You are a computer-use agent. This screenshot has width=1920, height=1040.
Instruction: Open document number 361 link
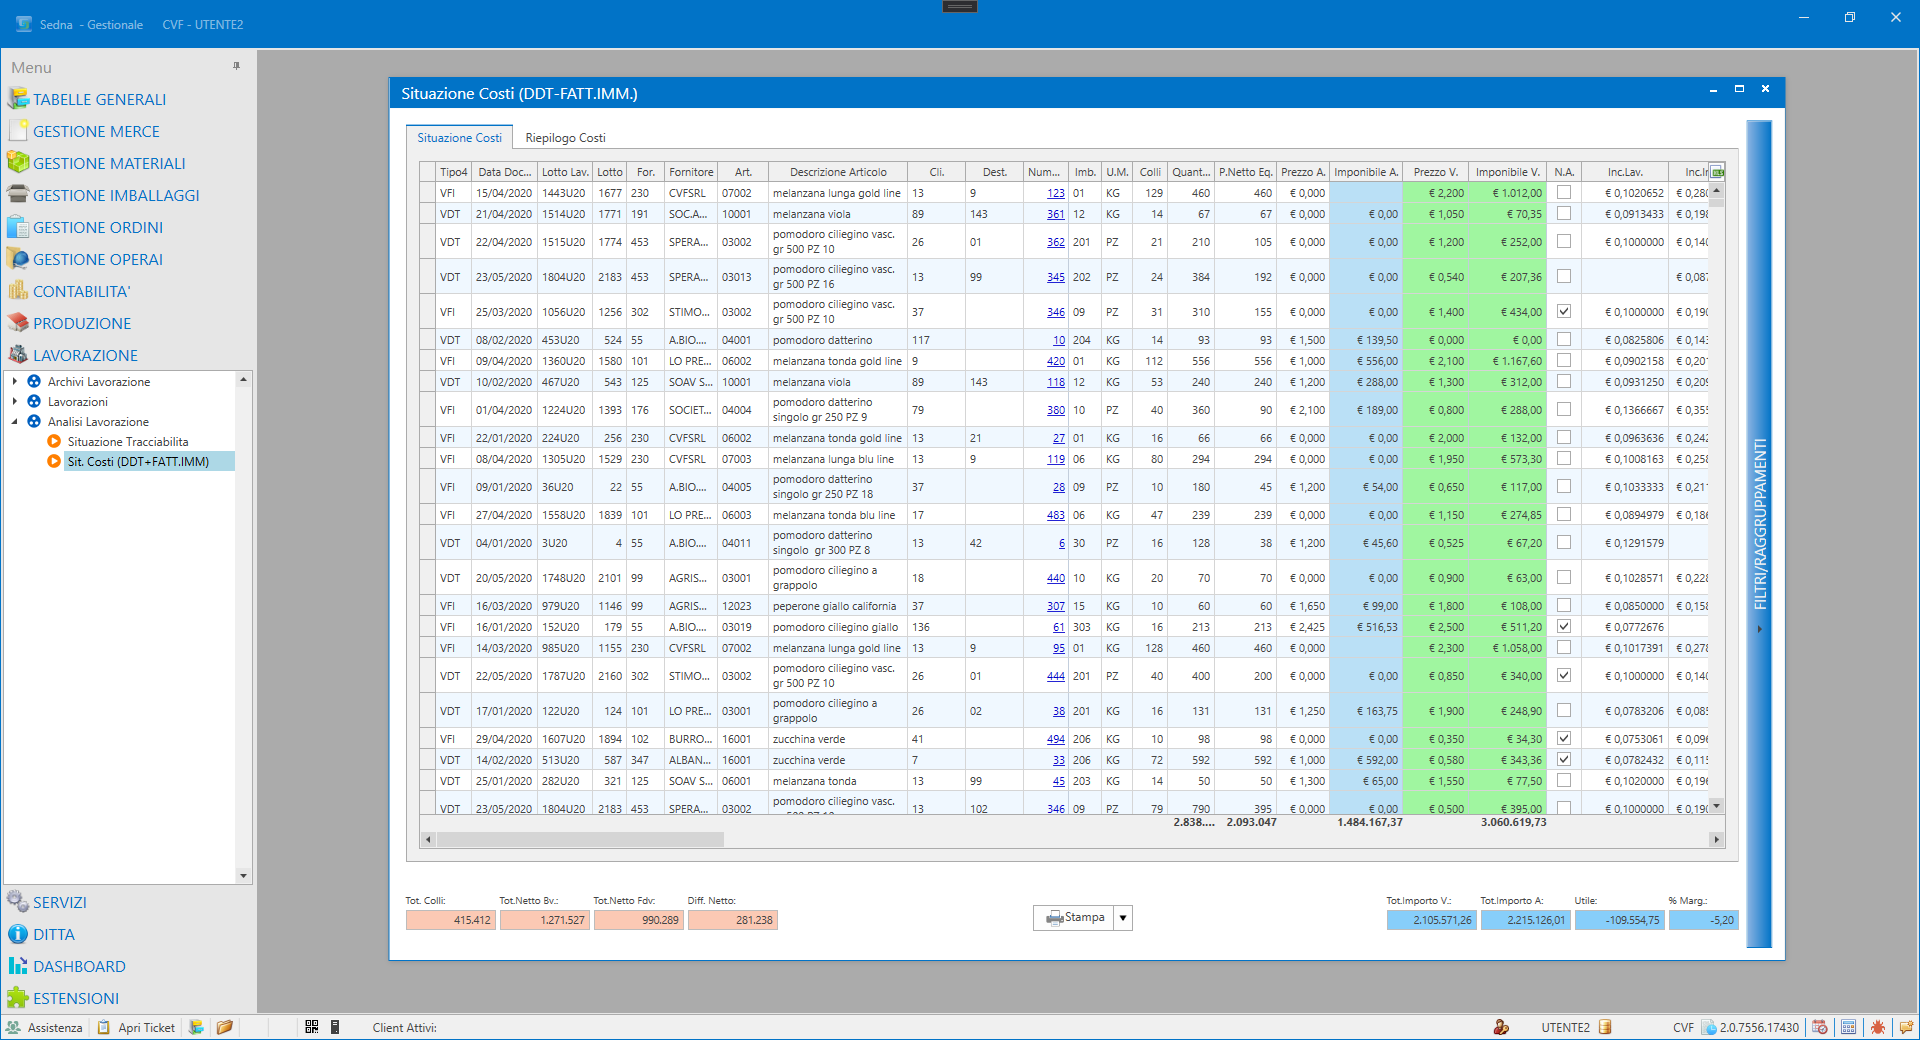[1056, 214]
